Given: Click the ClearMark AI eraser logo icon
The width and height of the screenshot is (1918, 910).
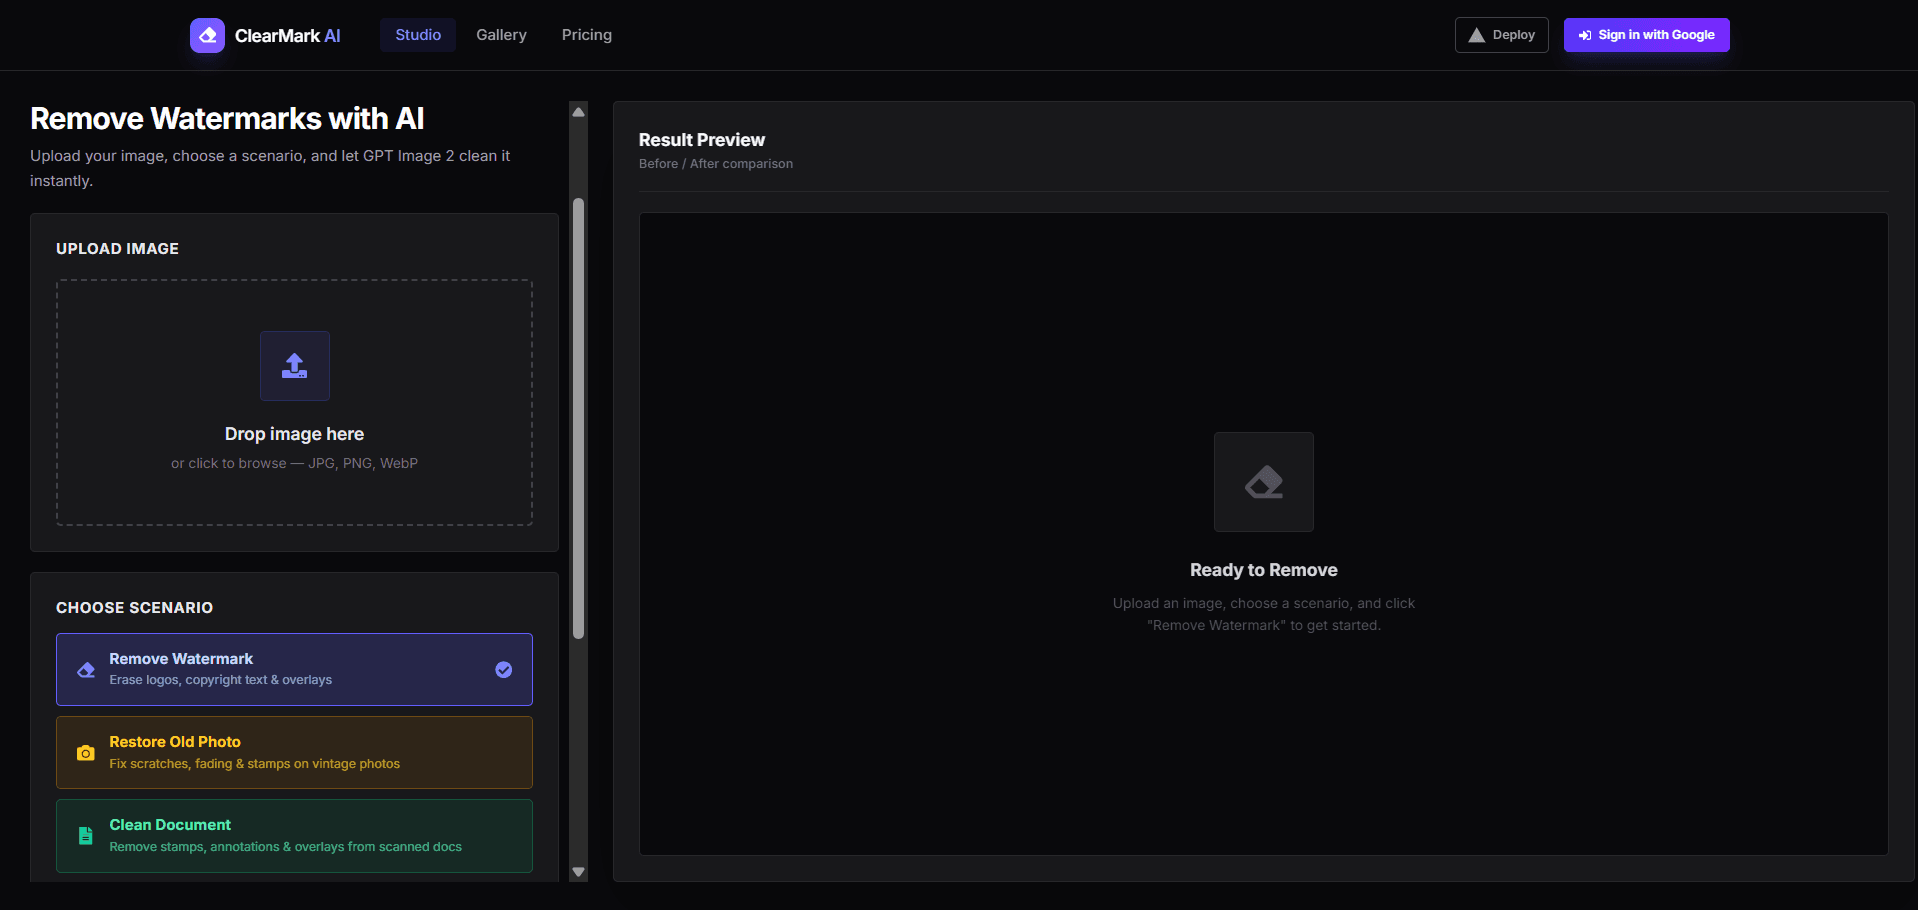Looking at the screenshot, I should (207, 35).
